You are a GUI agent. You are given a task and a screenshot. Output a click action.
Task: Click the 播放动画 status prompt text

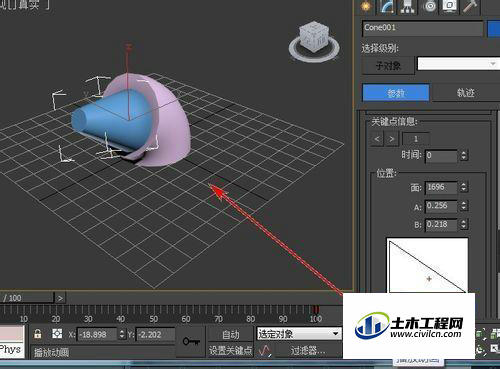point(51,352)
